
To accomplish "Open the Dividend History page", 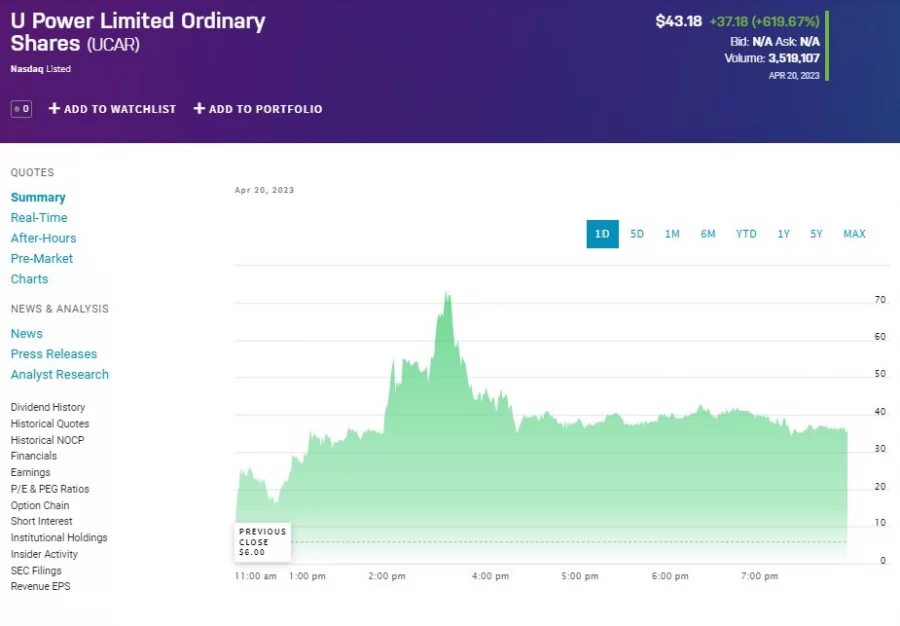I will click(x=48, y=407).
